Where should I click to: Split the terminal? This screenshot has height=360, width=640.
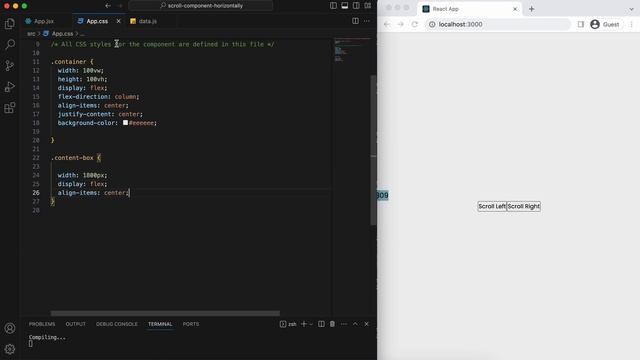click(321, 324)
